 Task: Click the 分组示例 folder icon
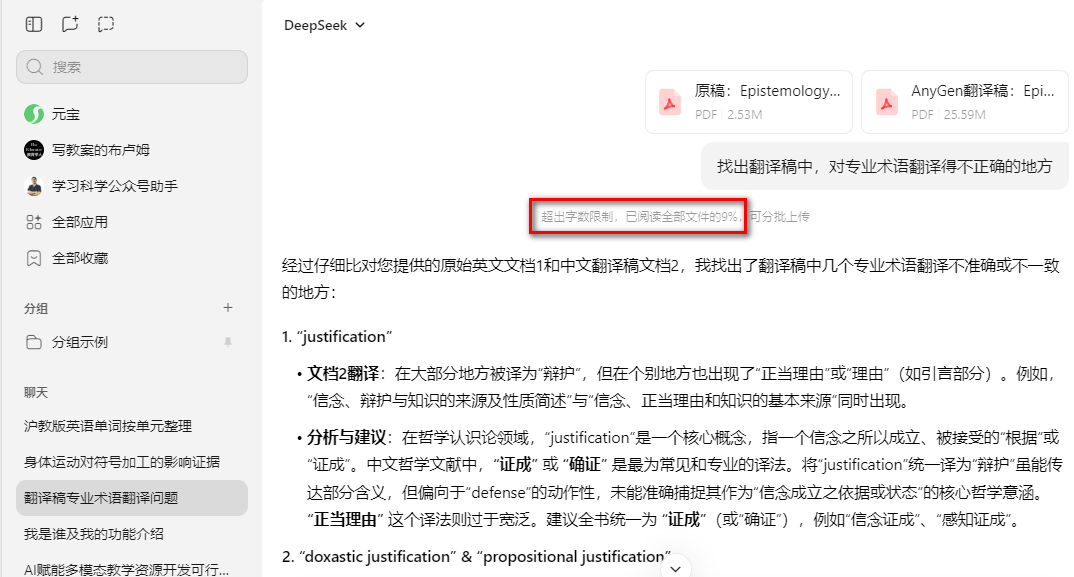click(x=33, y=343)
